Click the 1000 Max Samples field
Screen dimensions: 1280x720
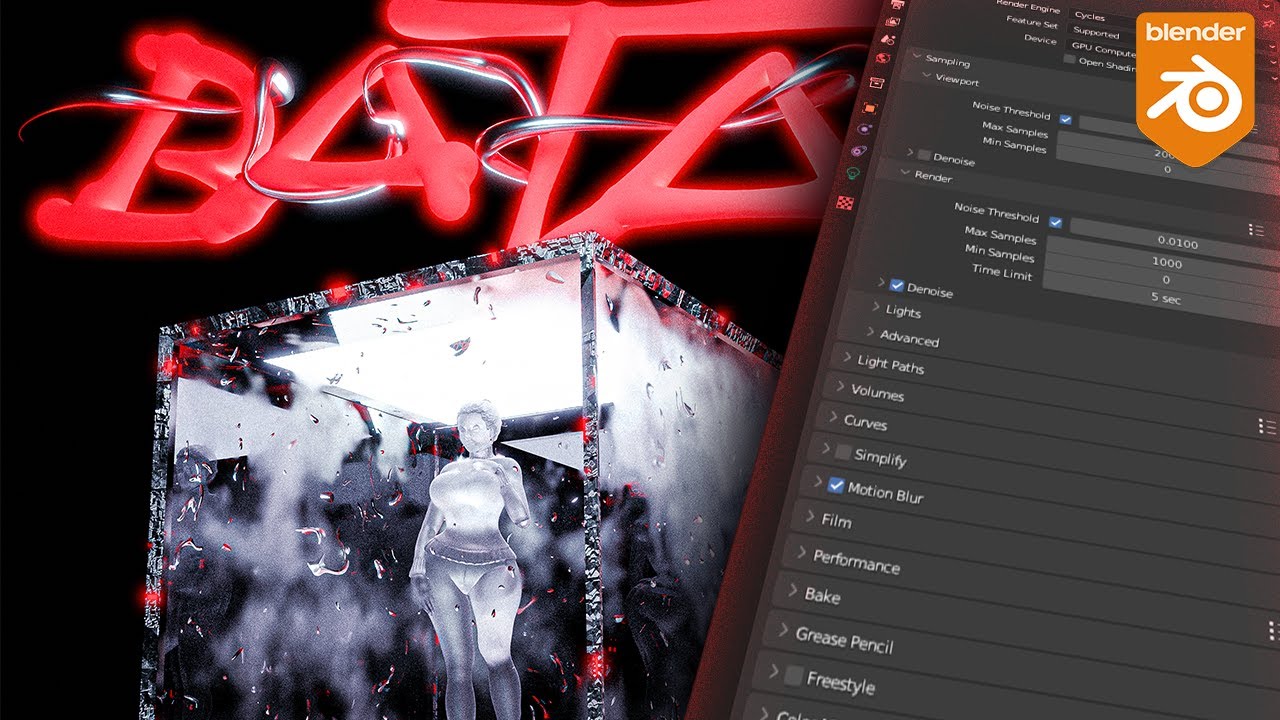coord(1165,263)
